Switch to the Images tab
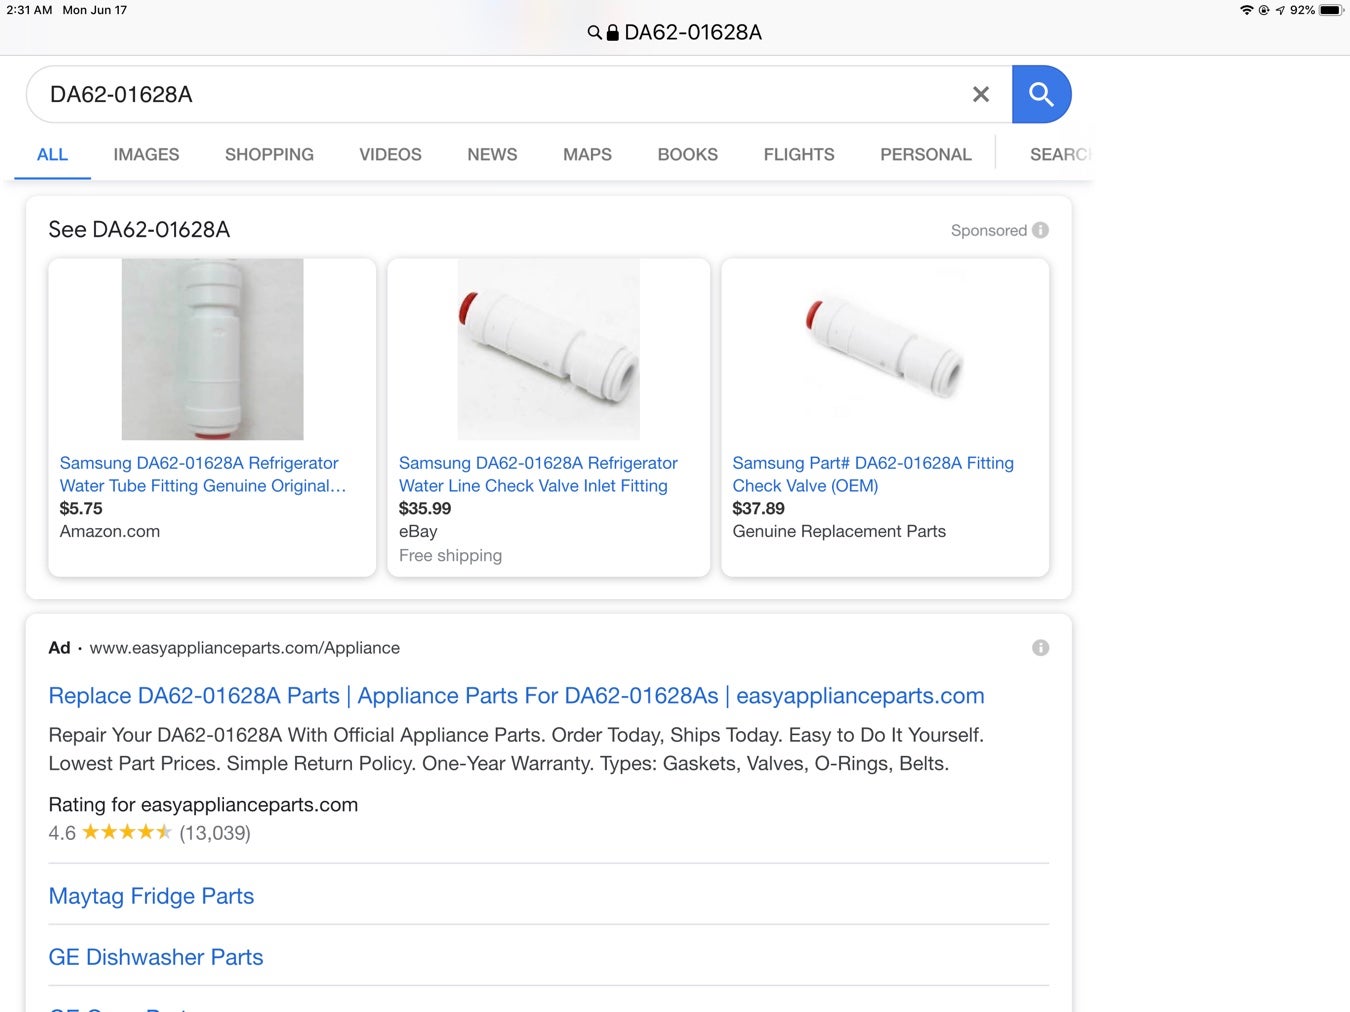The width and height of the screenshot is (1350, 1012). pyautogui.click(x=146, y=155)
